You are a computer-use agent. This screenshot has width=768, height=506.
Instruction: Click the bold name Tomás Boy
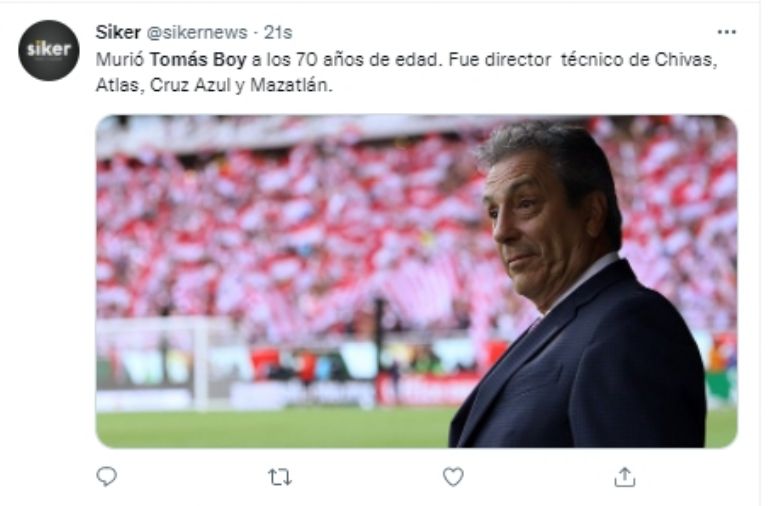point(190,59)
